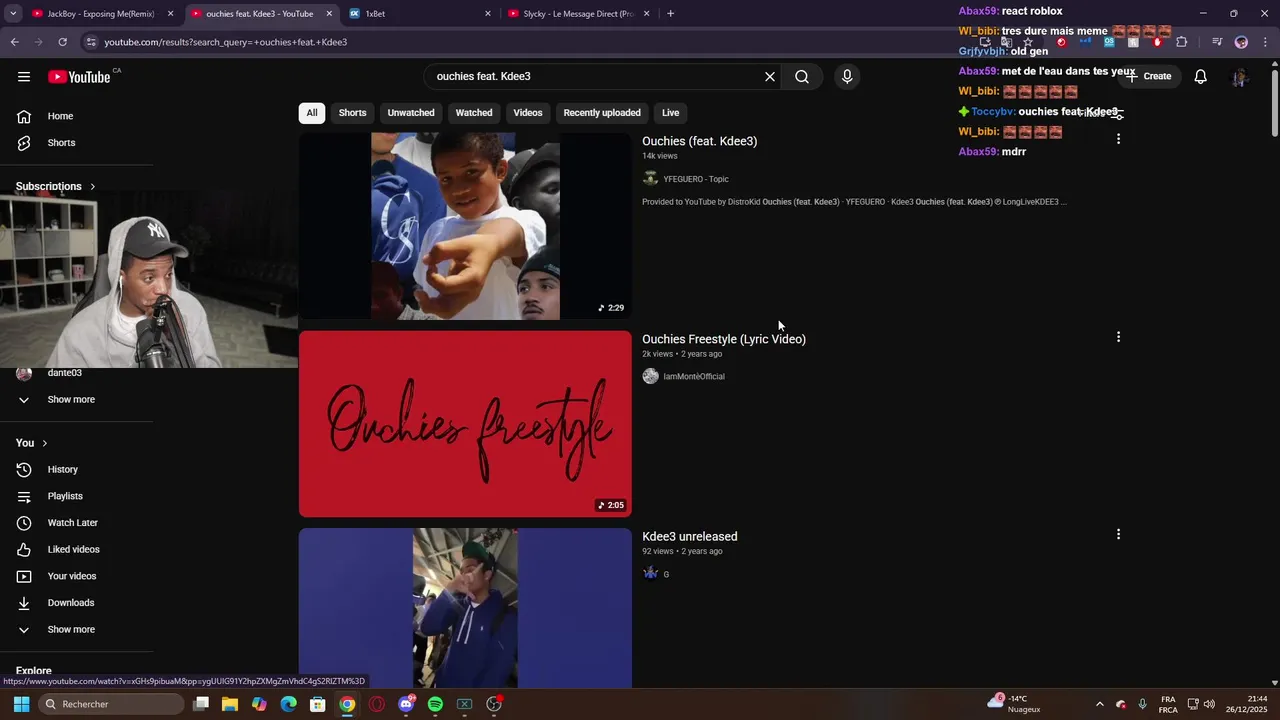Filter results by Shorts chip
This screenshot has height=720, width=1280.
pos(352,113)
